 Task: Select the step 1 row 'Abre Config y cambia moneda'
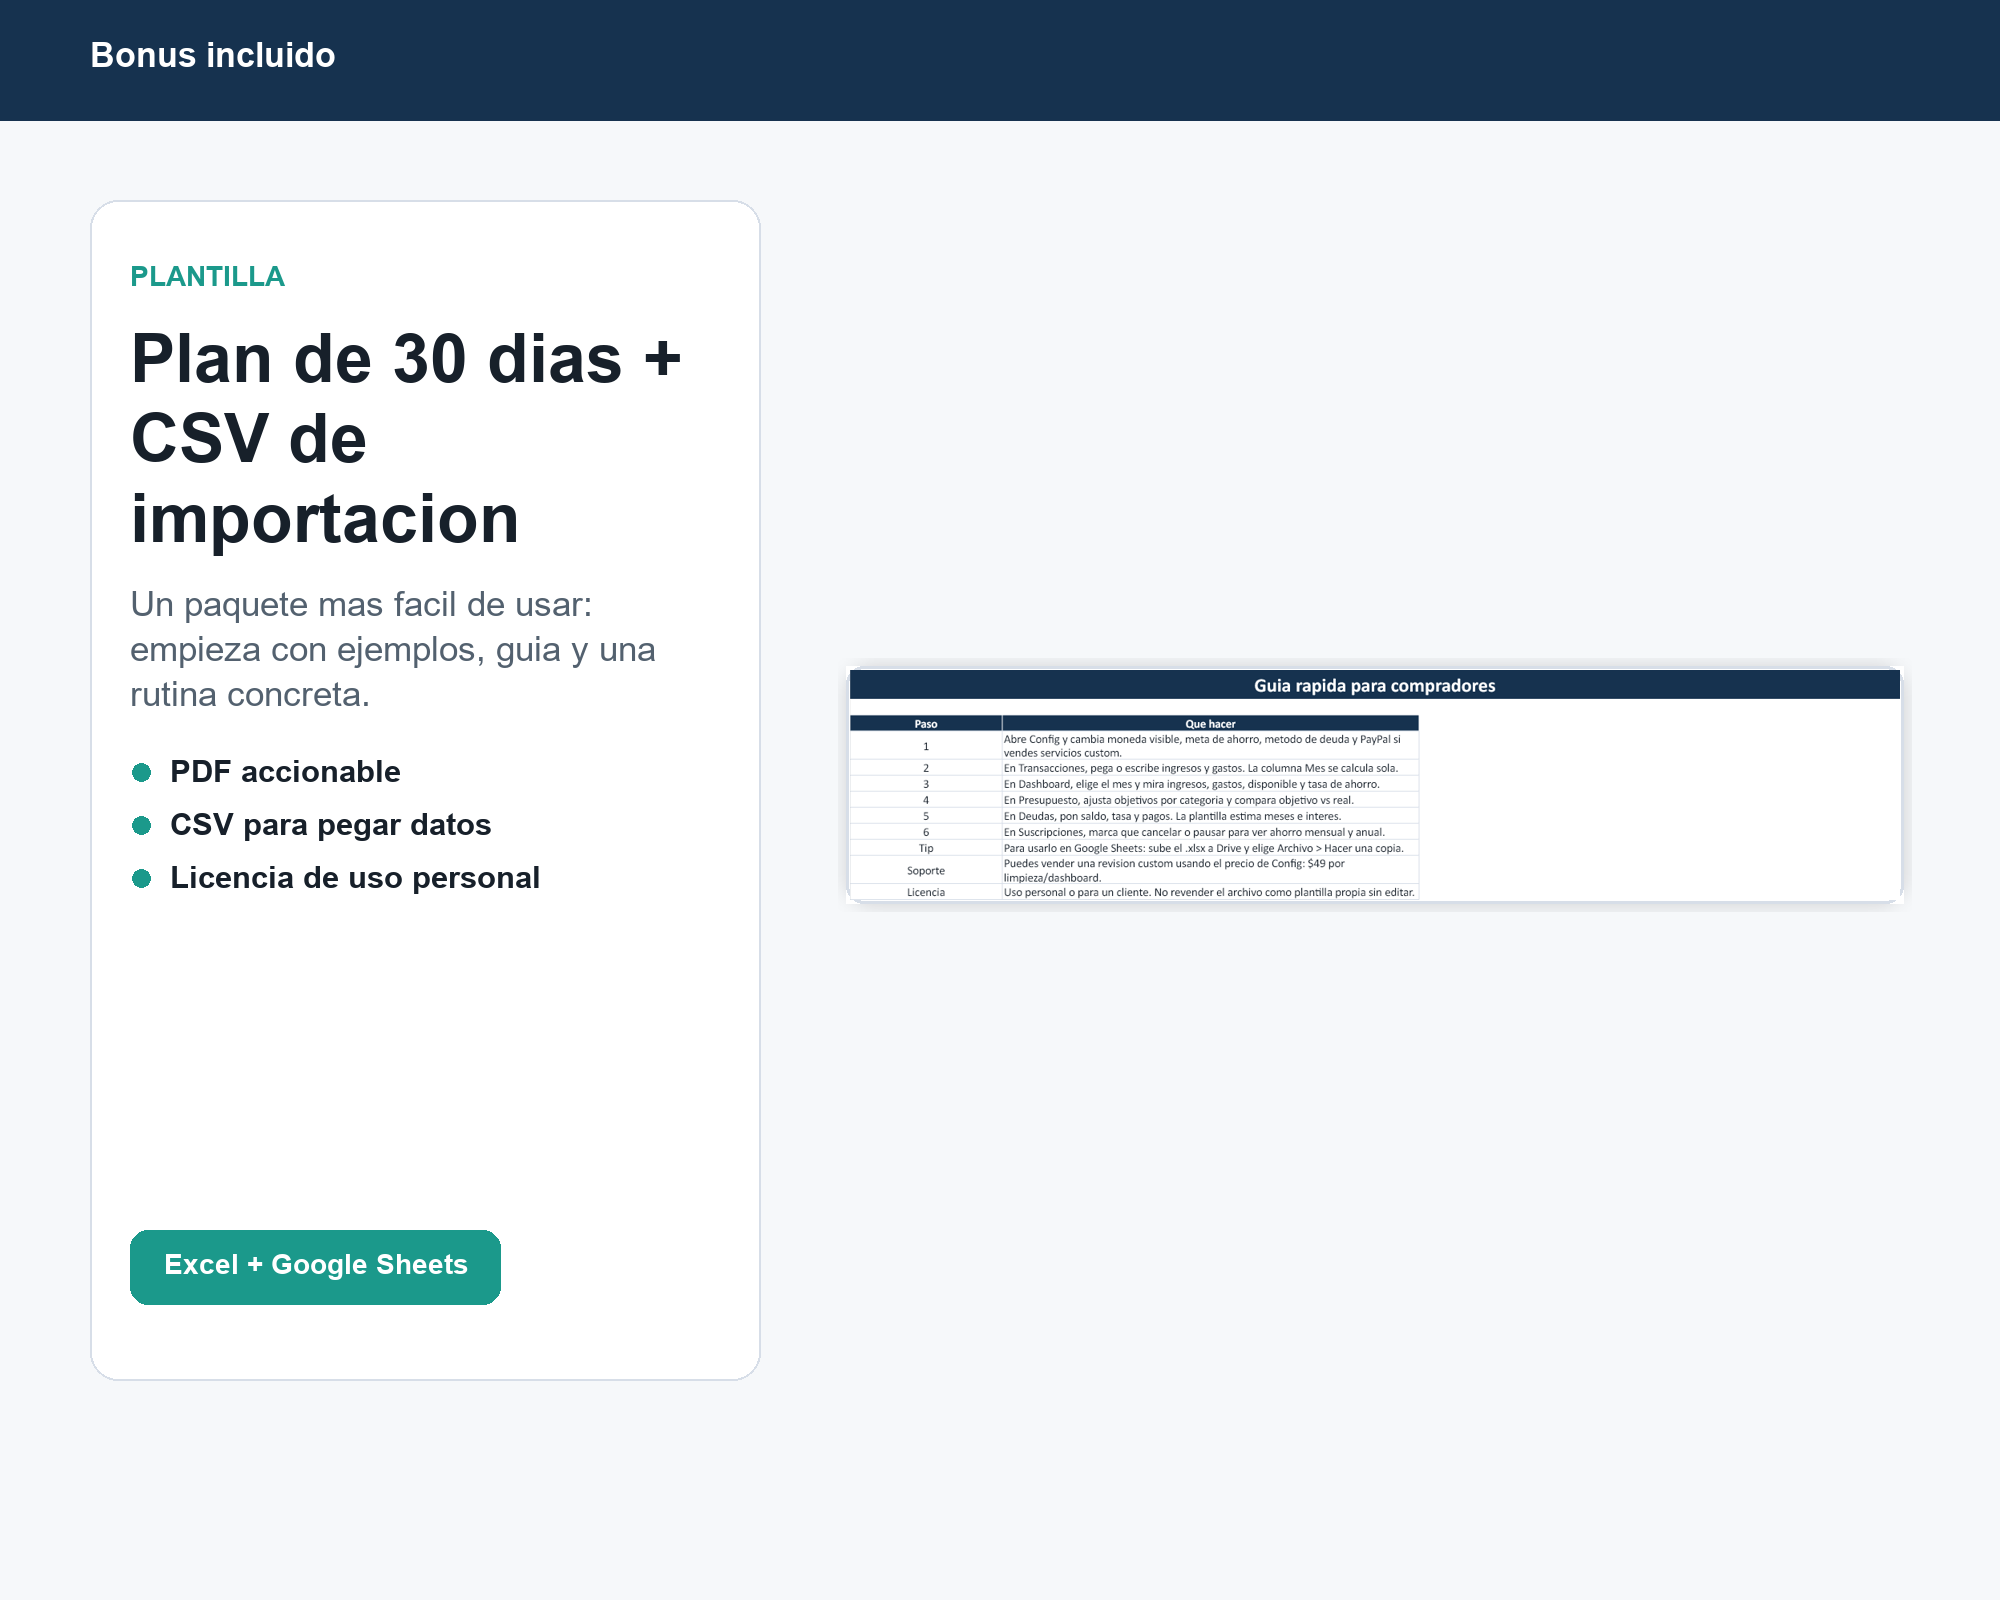[1134, 746]
